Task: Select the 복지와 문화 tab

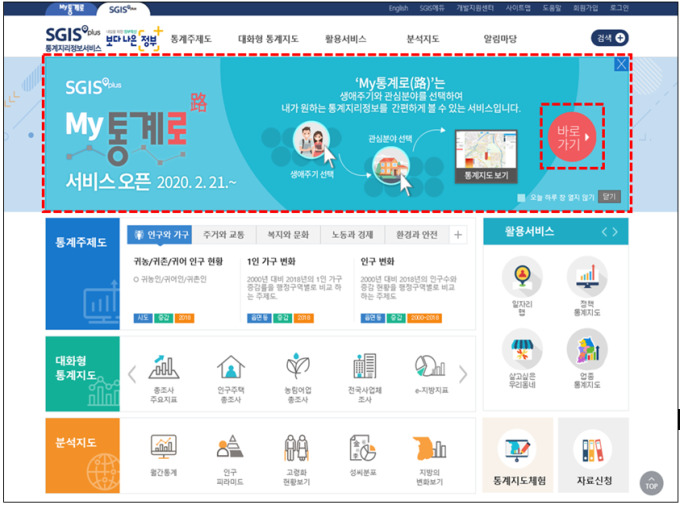Action: pos(288,235)
